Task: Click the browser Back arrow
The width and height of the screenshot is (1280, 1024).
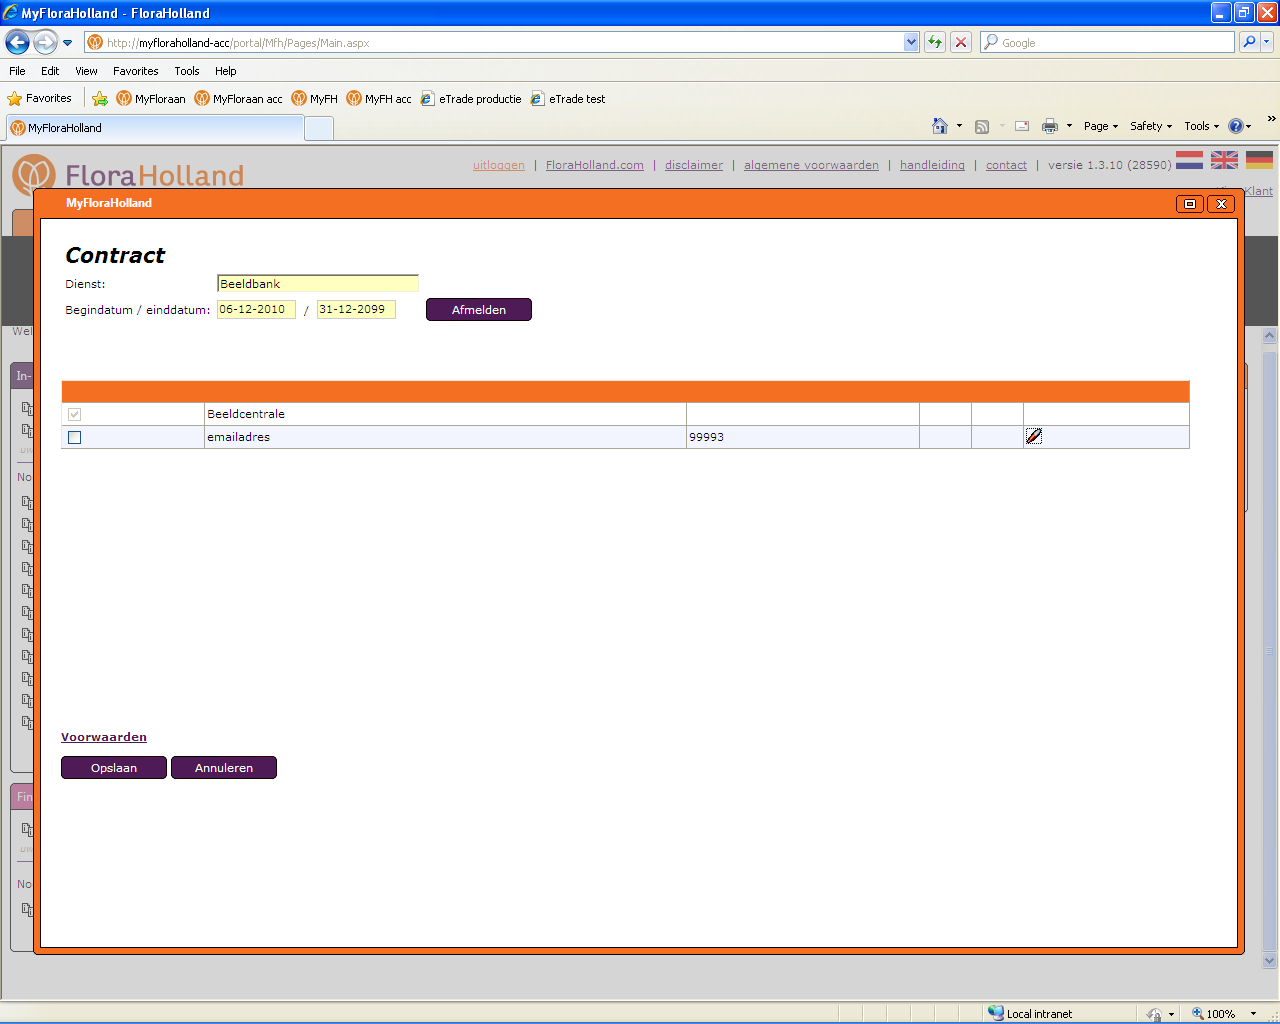Action: pos(17,42)
